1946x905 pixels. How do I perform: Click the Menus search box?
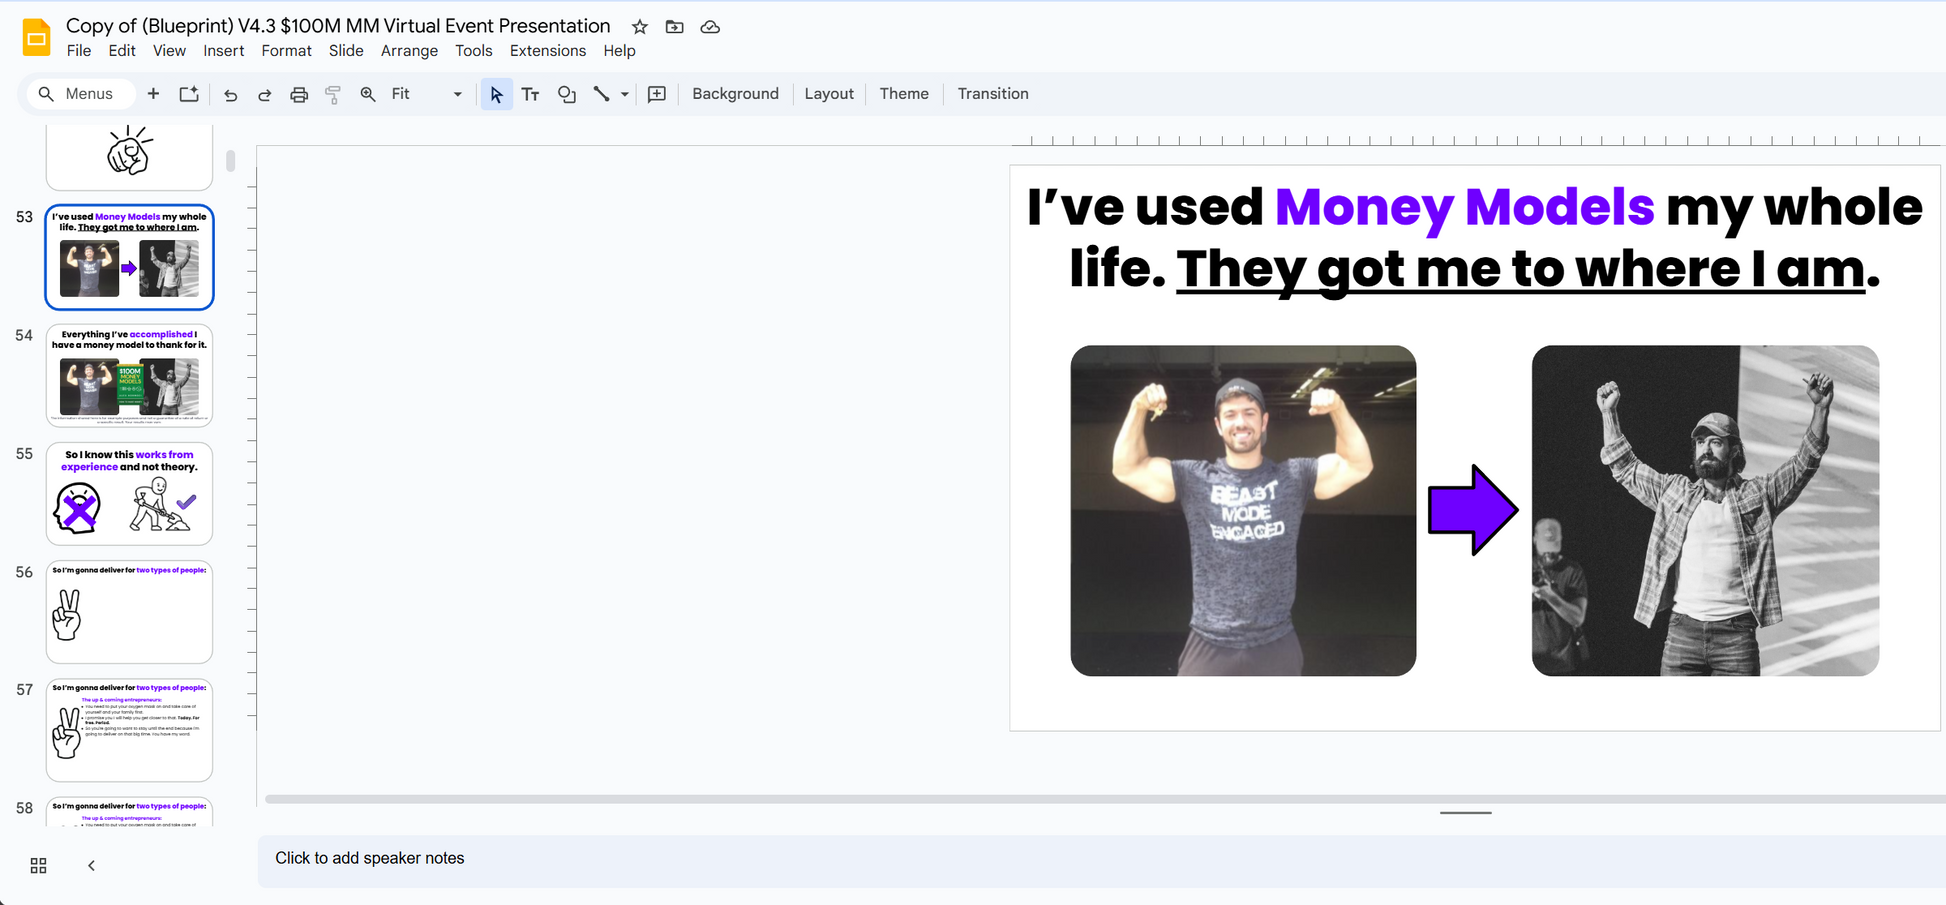[x=80, y=94]
